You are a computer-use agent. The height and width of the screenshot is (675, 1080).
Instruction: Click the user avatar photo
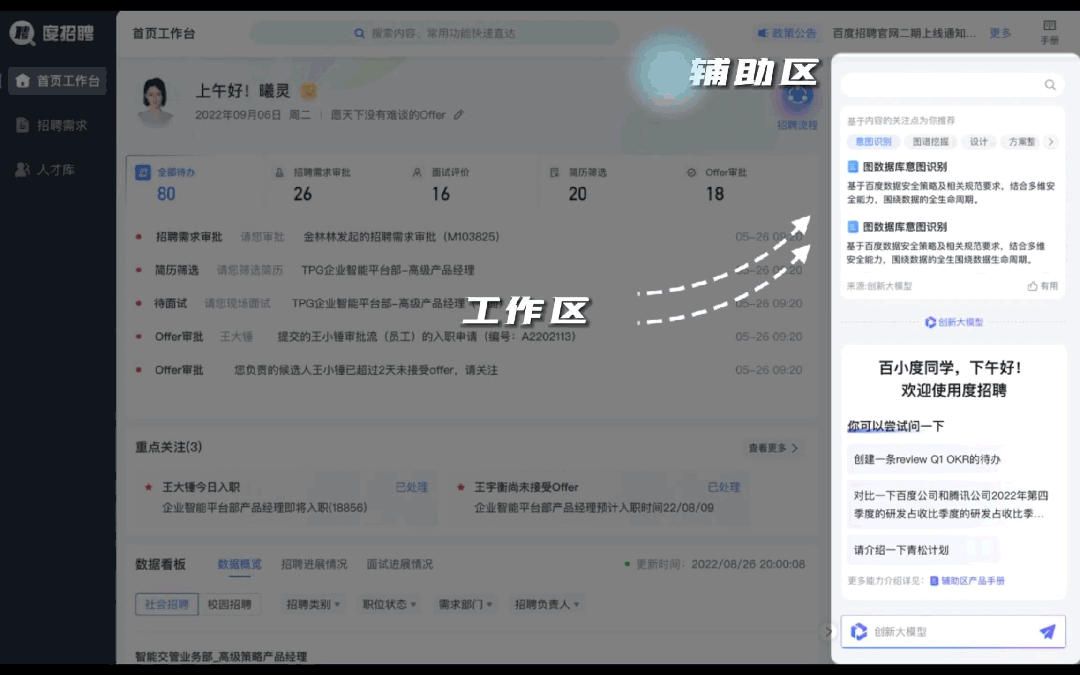pyautogui.click(x=156, y=102)
